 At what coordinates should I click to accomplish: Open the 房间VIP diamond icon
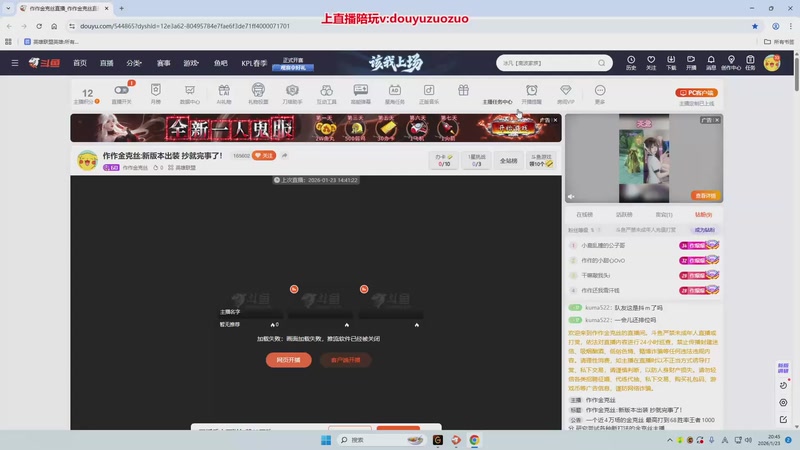pyautogui.click(x=566, y=93)
